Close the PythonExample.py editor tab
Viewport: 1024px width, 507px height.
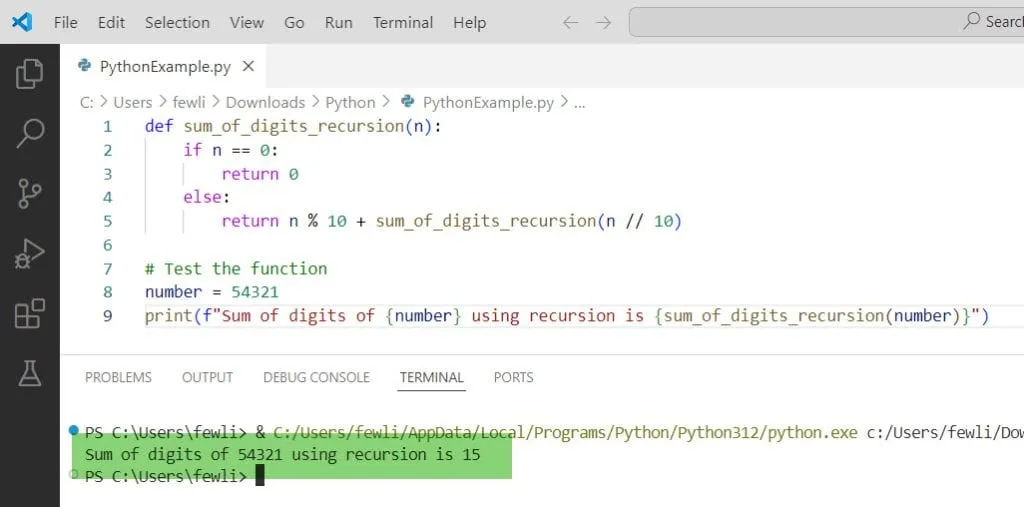[x=249, y=67]
